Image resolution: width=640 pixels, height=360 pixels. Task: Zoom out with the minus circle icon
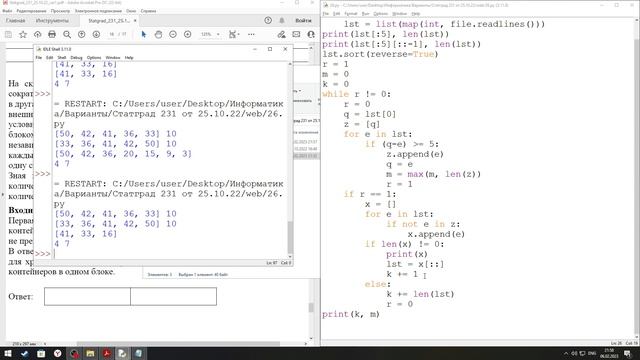(173, 34)
